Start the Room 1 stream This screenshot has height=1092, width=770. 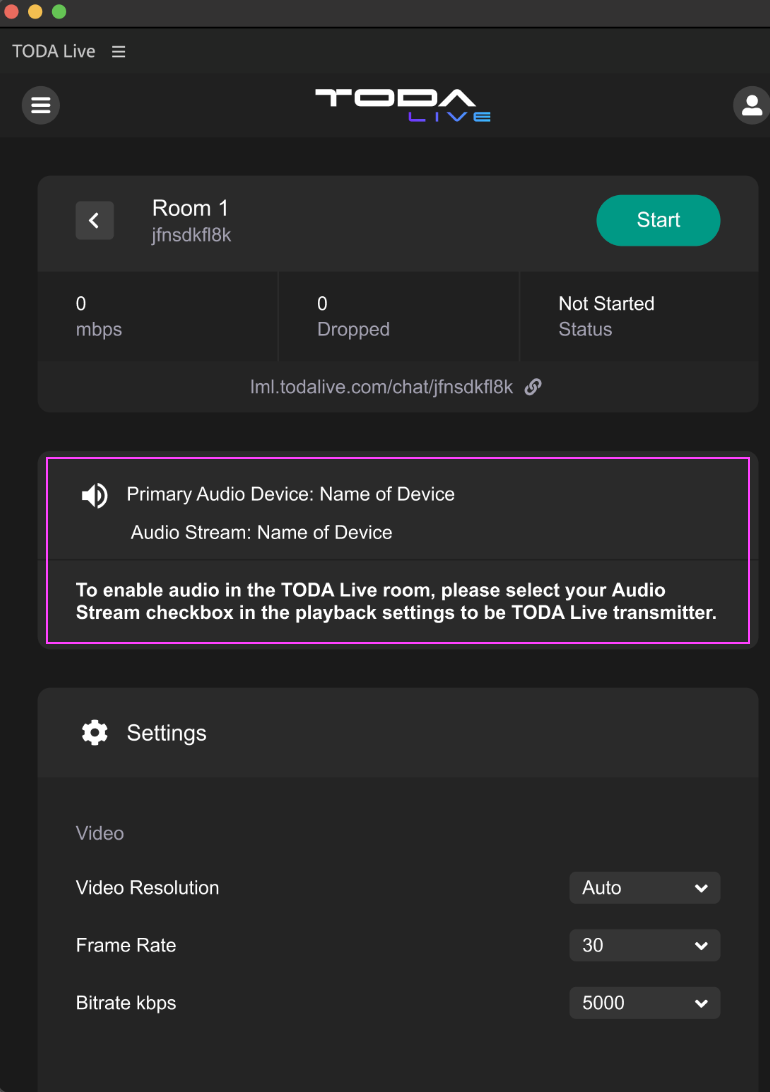(x=658, y=220)
